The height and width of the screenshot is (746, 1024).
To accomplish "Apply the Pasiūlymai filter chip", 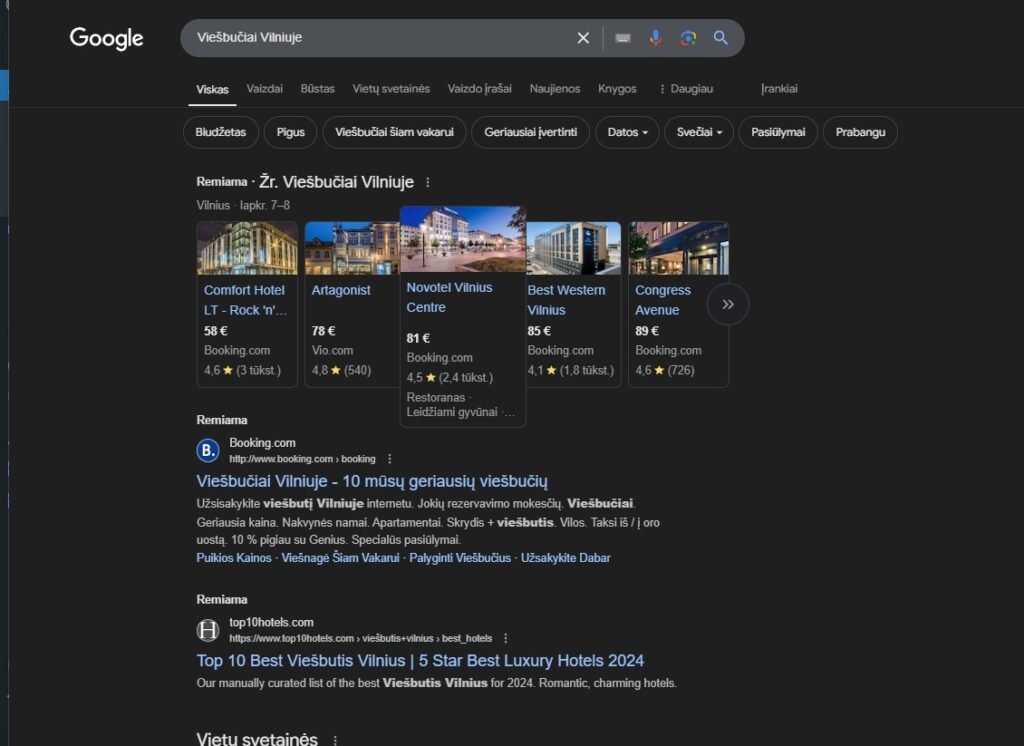I will tap(778, 133).
